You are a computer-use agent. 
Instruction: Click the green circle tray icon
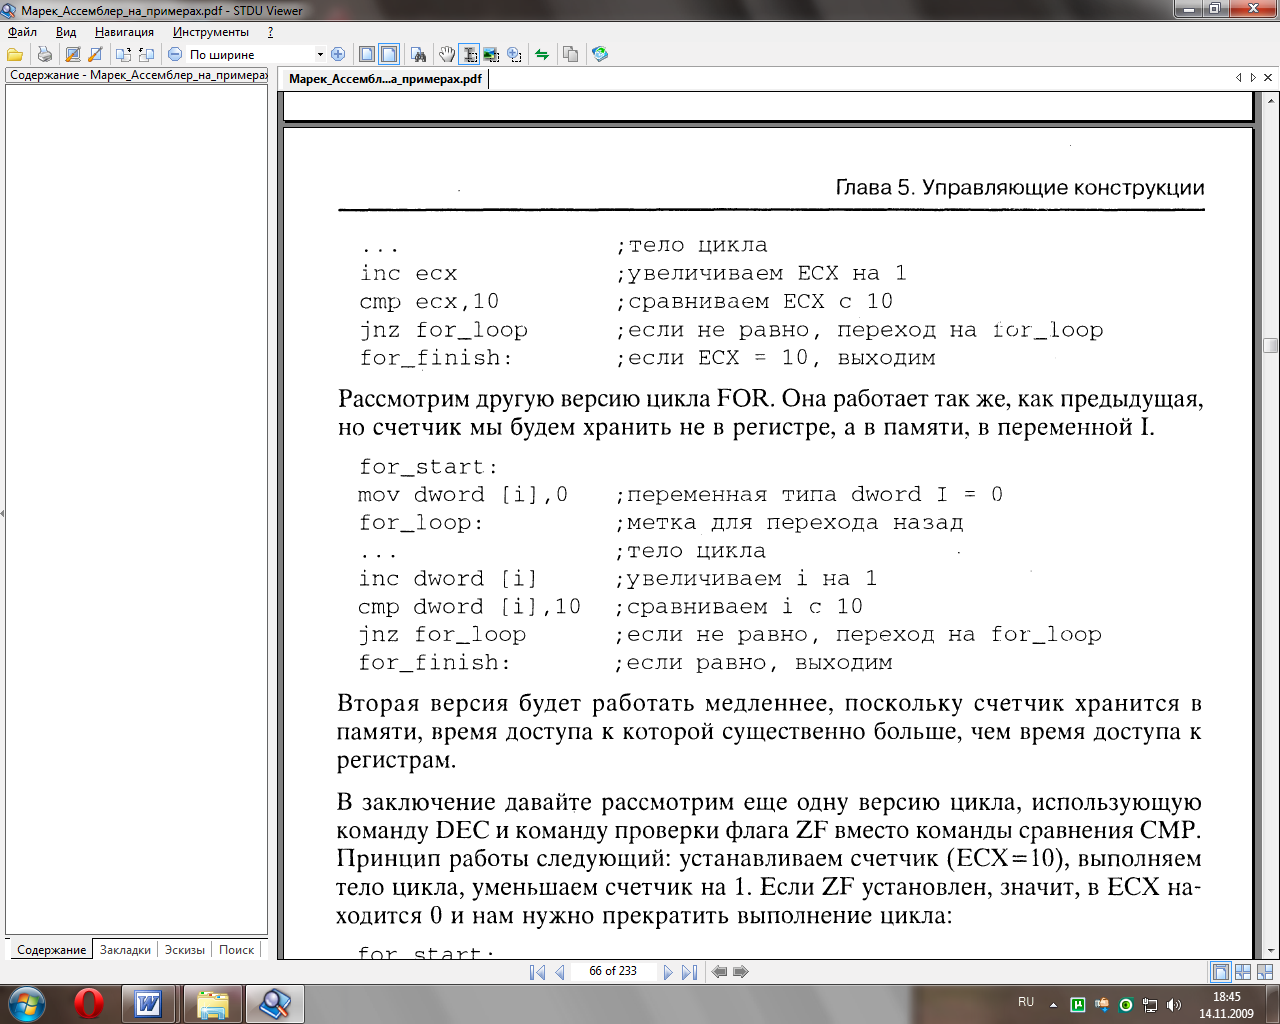pos(1126,1004)
